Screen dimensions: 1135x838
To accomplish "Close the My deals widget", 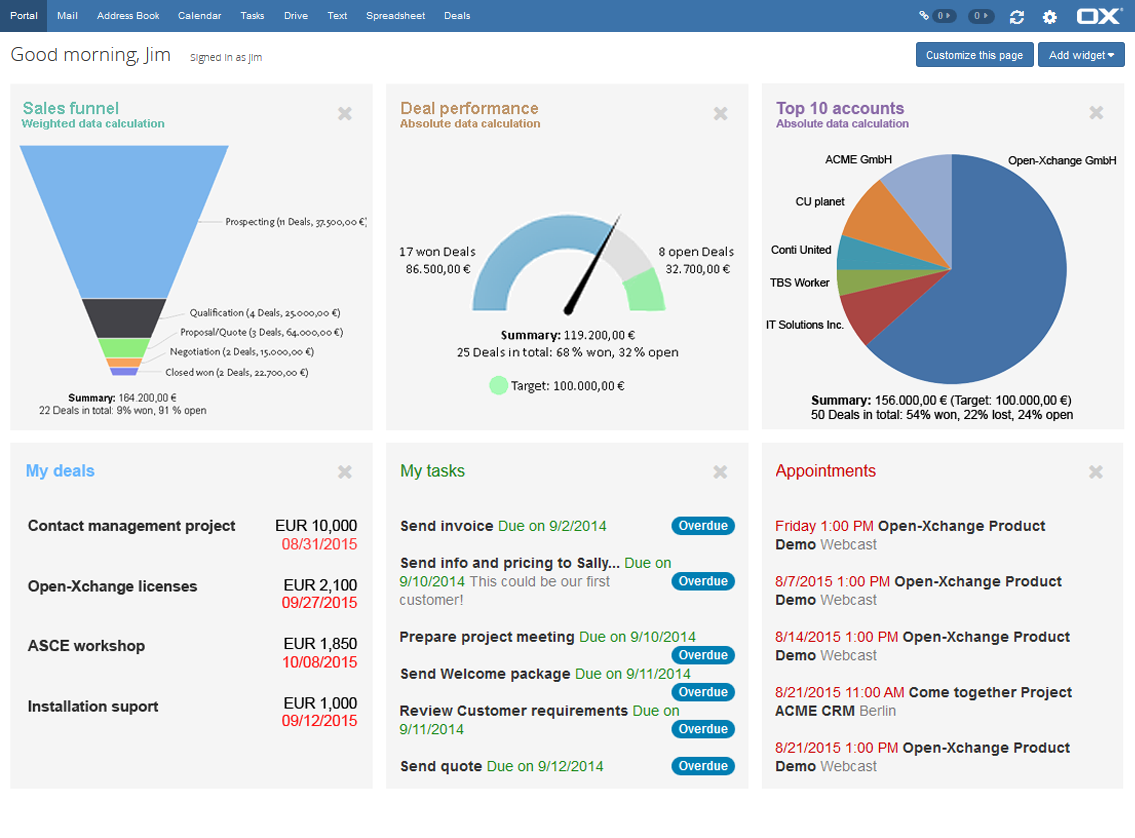I will [345, 472].
